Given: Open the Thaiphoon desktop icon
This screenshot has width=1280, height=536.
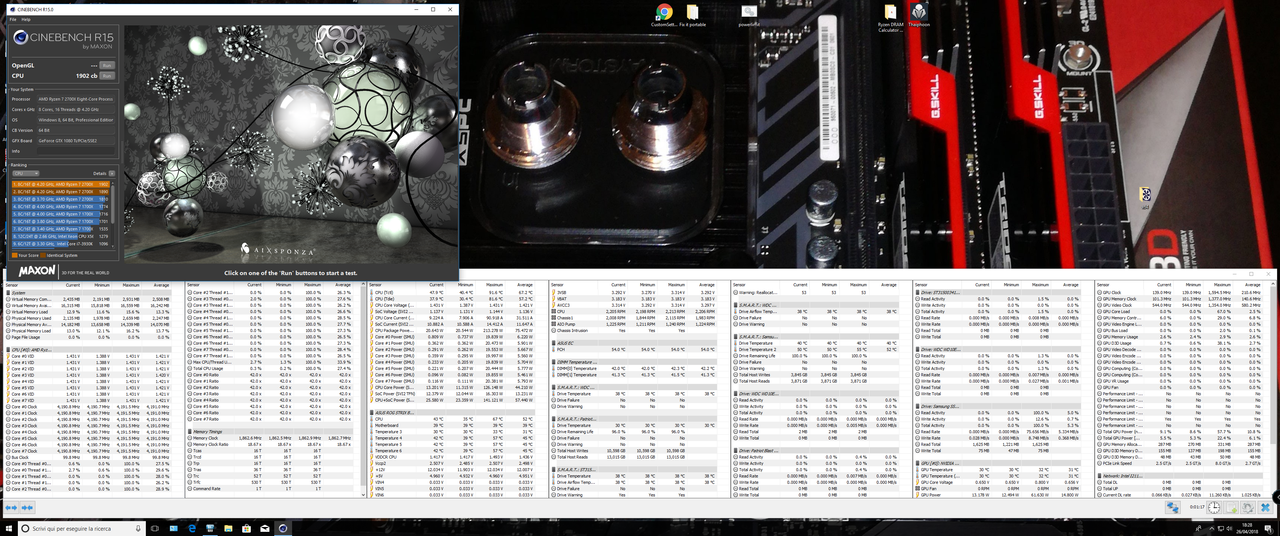Looking at the screenshot, I should point(920,15).
